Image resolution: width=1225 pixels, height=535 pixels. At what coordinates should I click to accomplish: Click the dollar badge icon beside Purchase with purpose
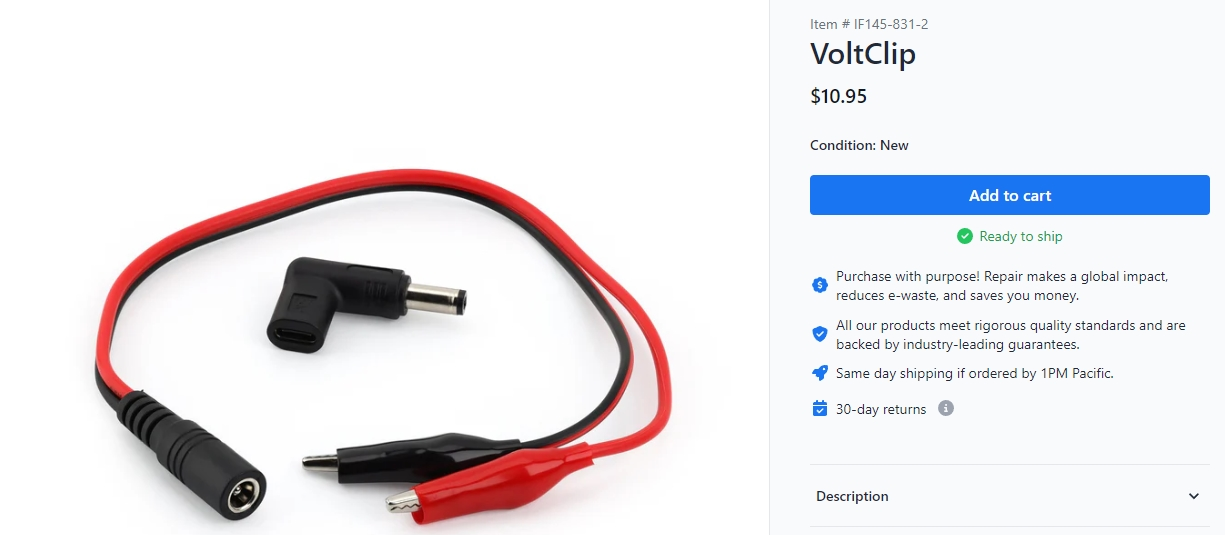coord(820,285)
